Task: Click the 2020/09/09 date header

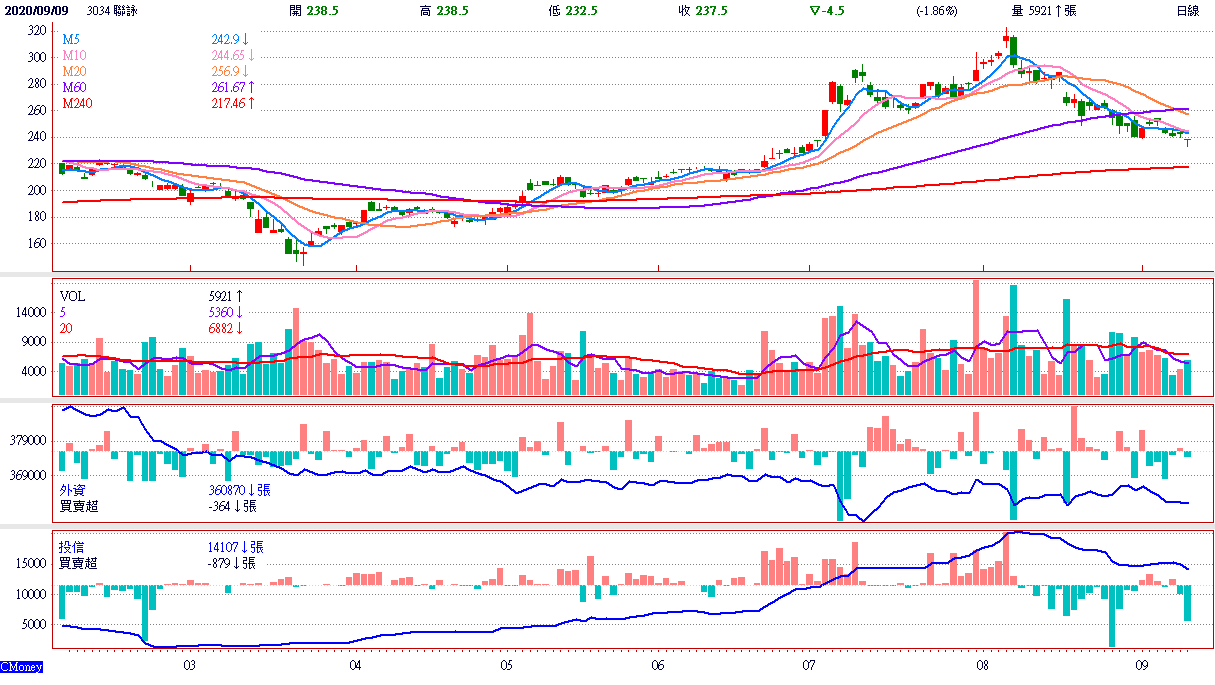Action: pos(35,10)
